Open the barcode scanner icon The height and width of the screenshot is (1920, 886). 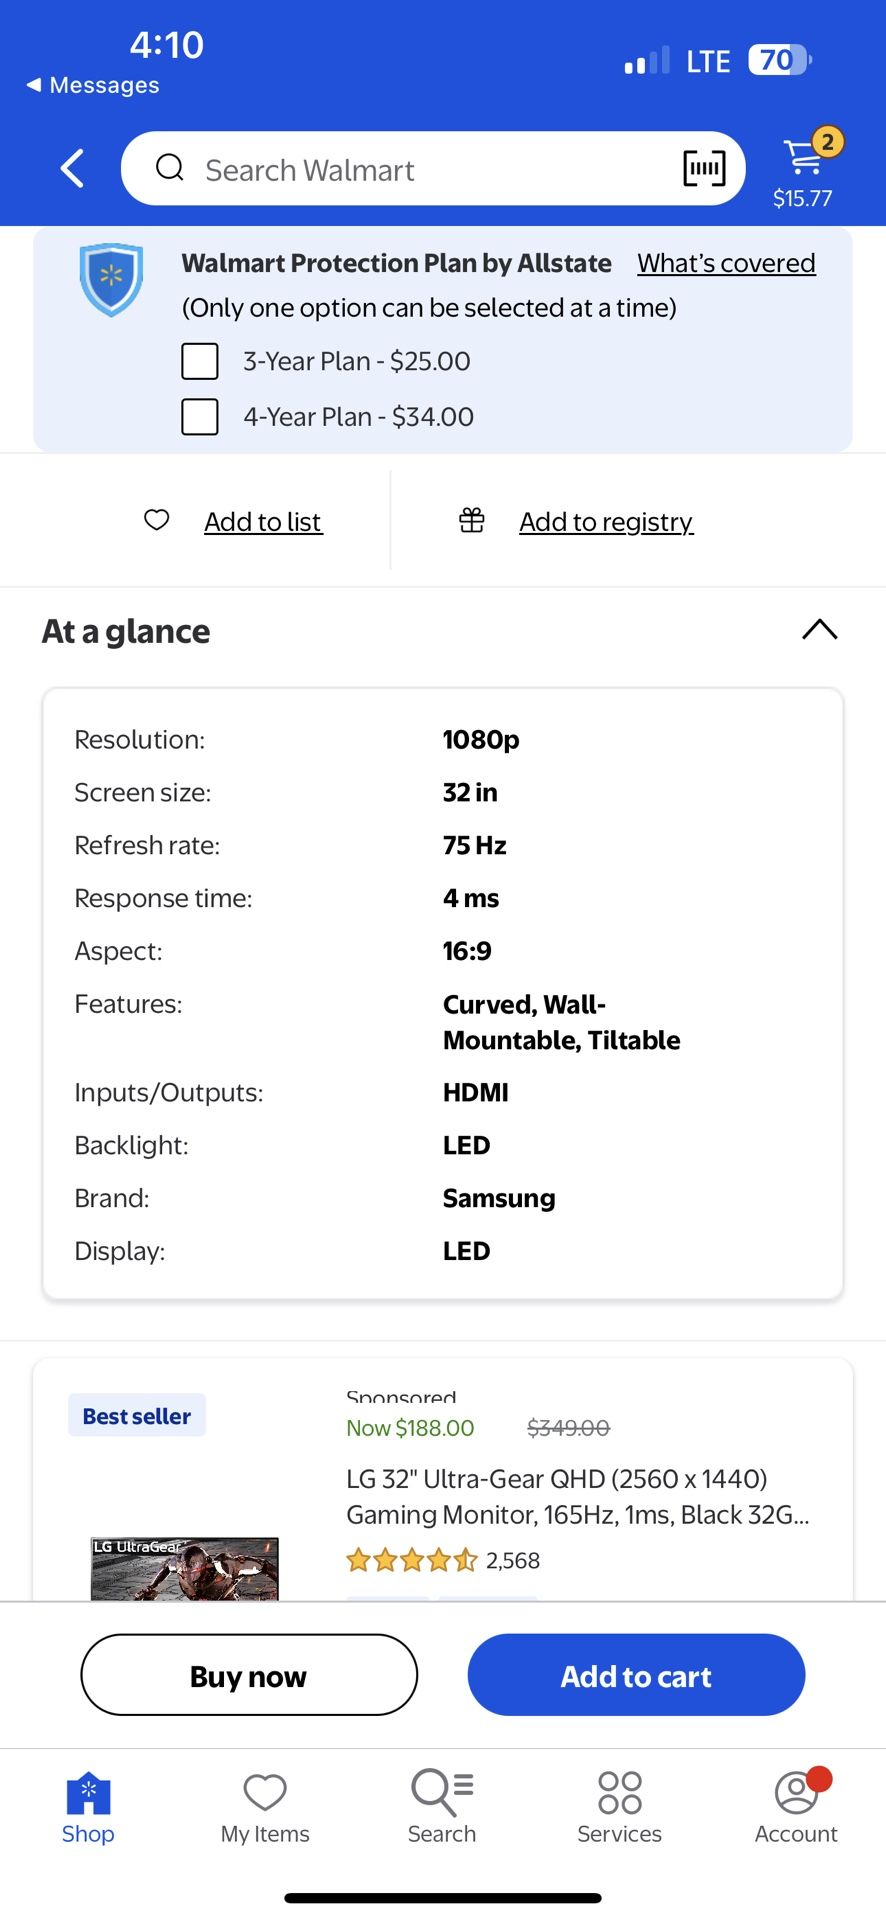coord(704,168)
